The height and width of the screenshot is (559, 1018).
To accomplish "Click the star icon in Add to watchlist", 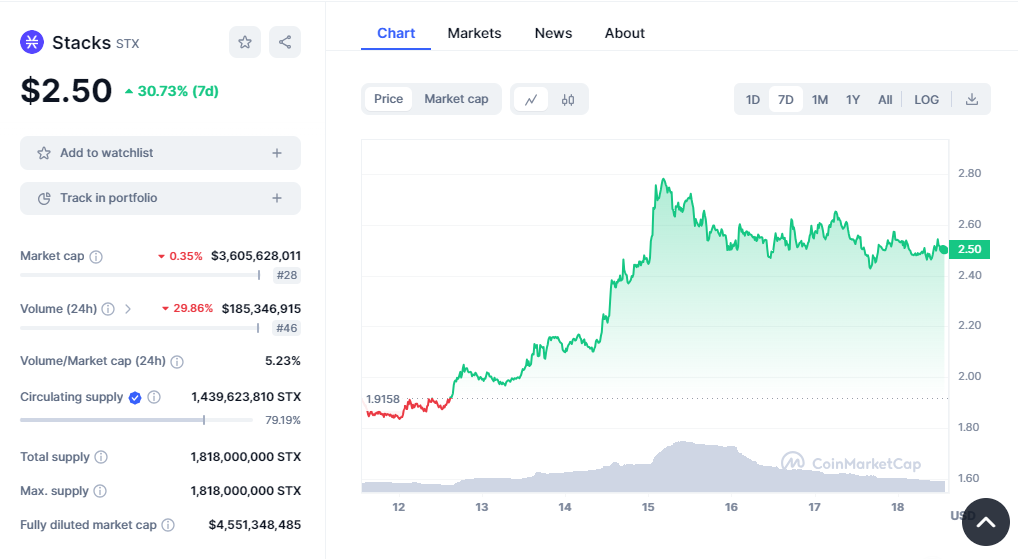I will [43, 153].
